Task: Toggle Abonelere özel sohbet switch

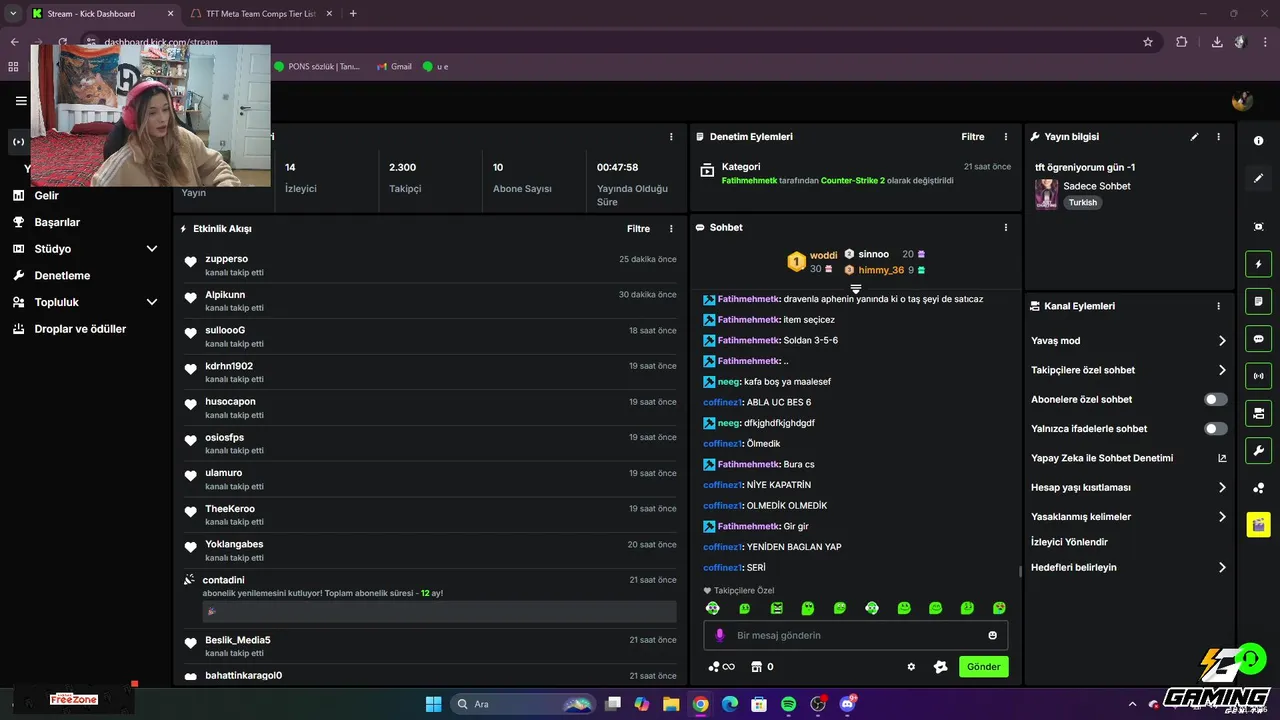Action: pos(1215,399)
